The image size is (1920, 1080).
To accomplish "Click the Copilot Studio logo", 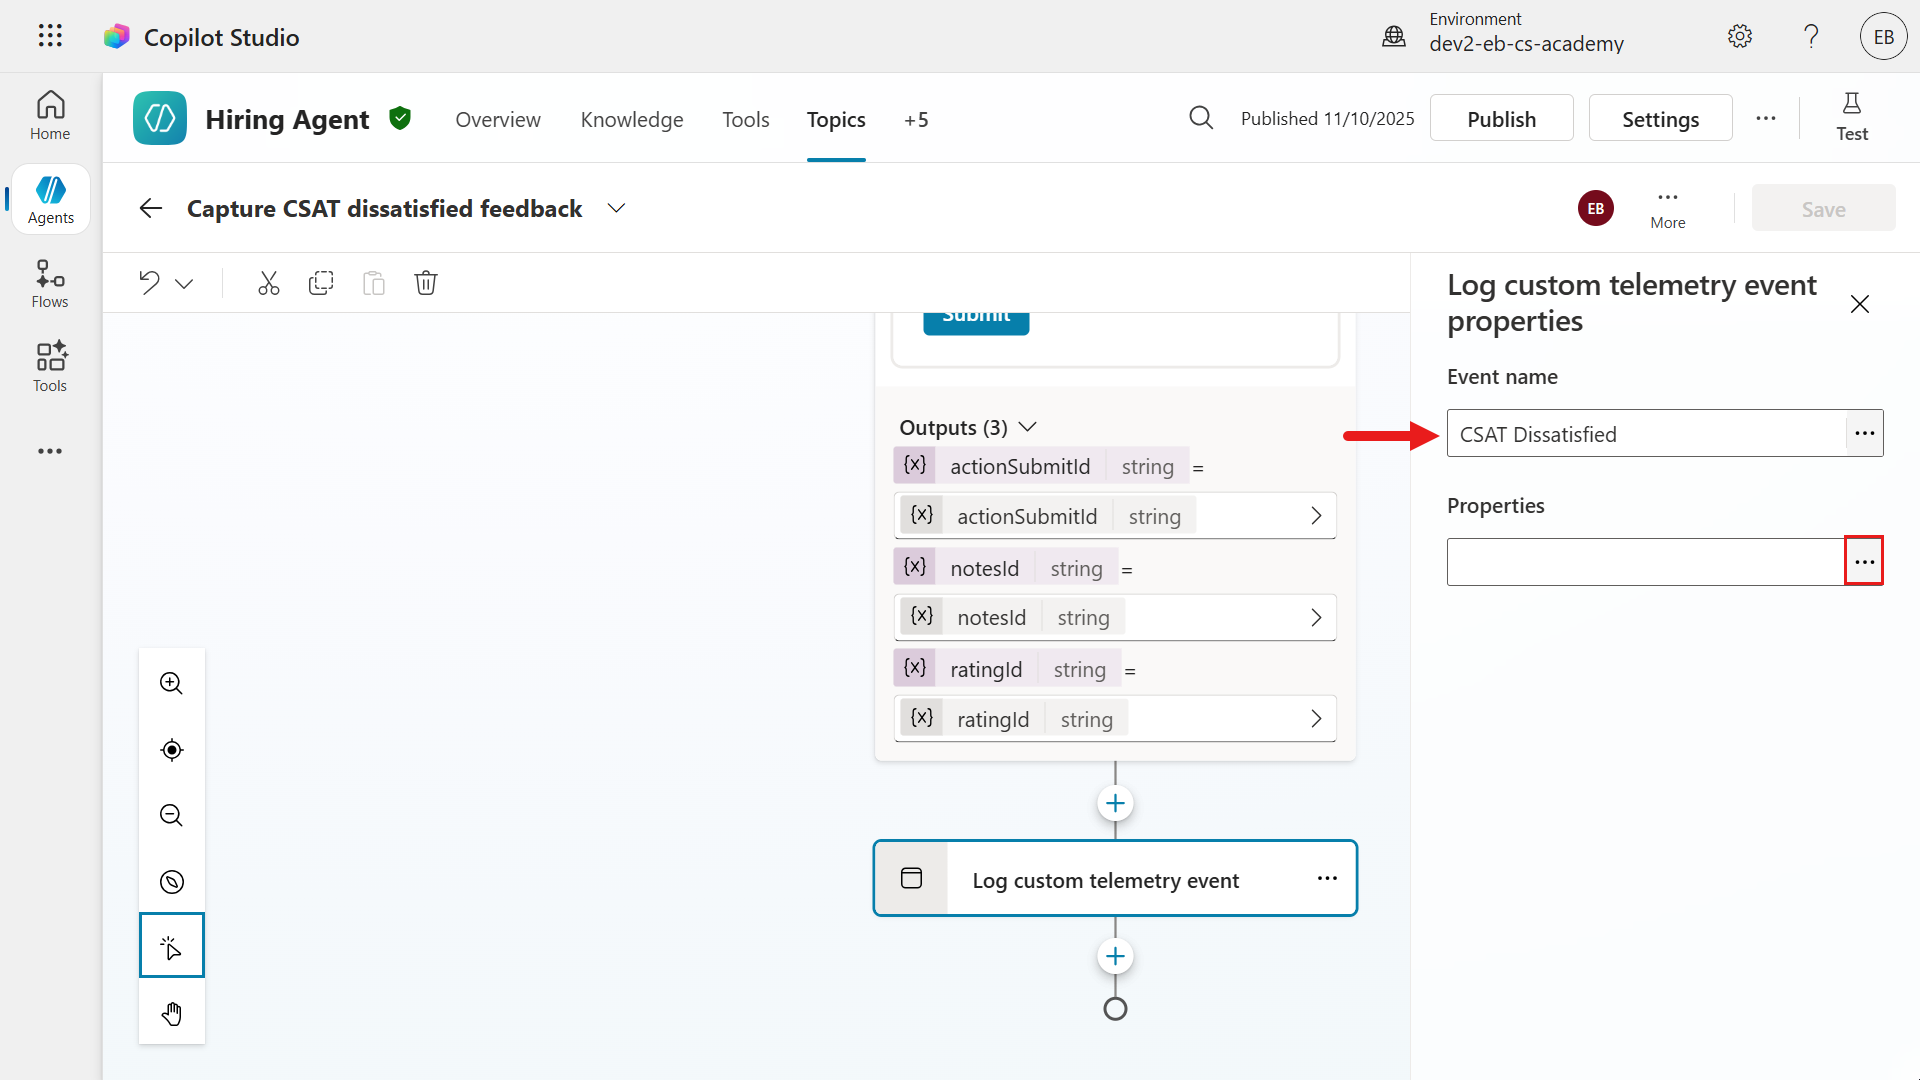I will (117, 37).
